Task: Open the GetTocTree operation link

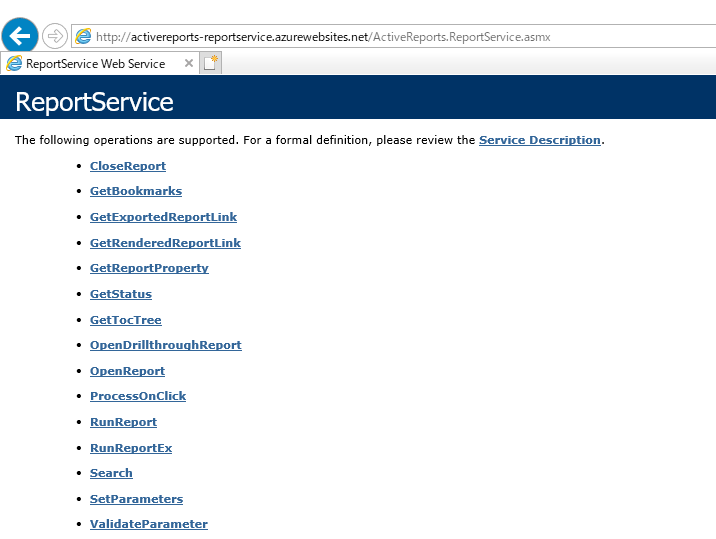Action: tap(126, 320)
